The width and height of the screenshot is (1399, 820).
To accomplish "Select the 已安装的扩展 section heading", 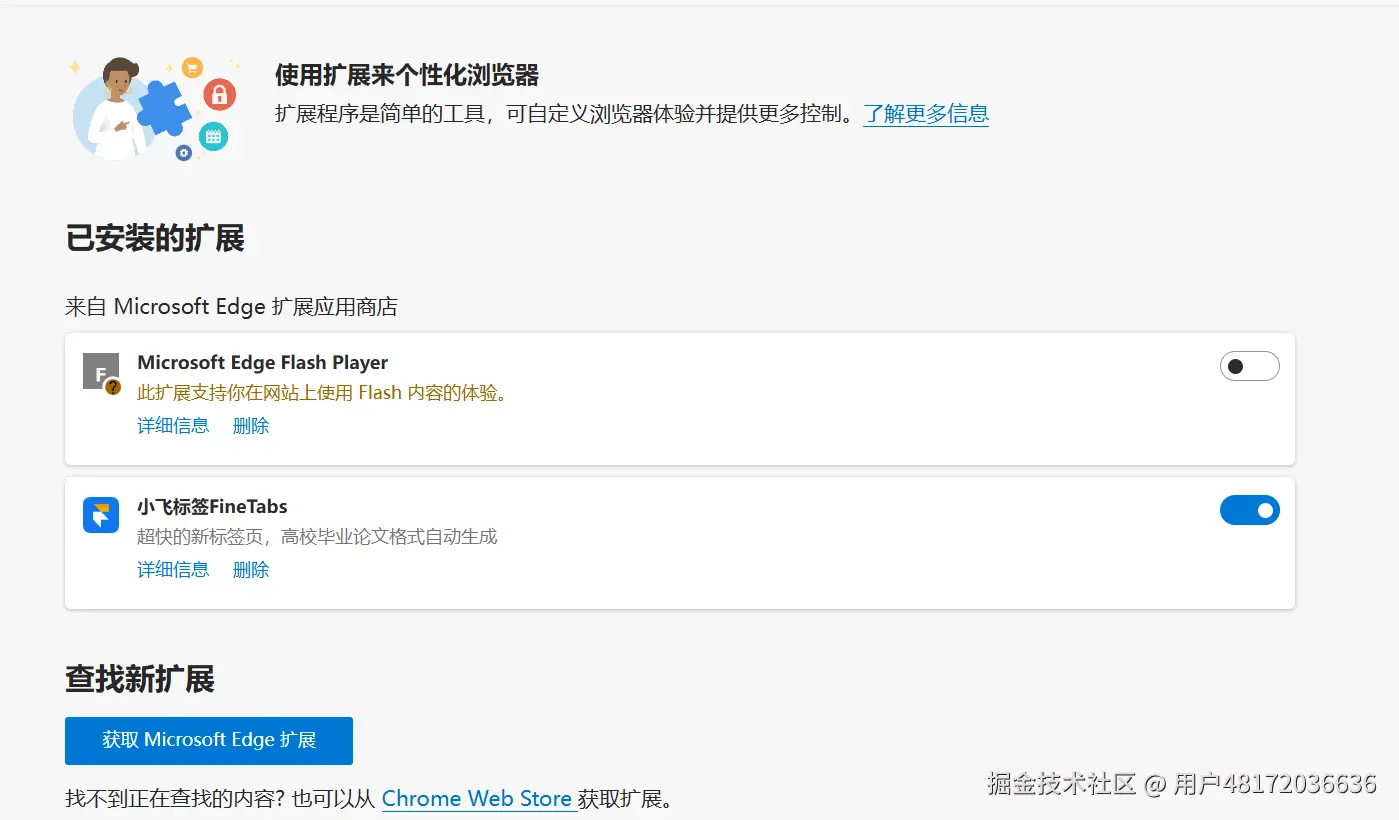I will (153, 237).
